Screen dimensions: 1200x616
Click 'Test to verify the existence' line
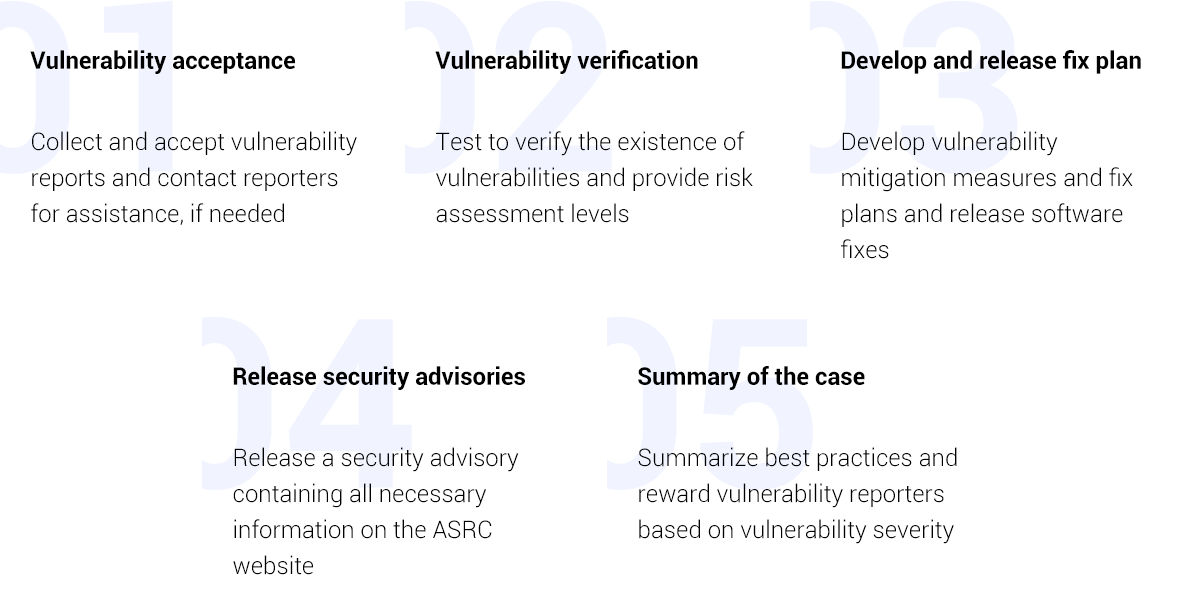(x=590, y=142)
